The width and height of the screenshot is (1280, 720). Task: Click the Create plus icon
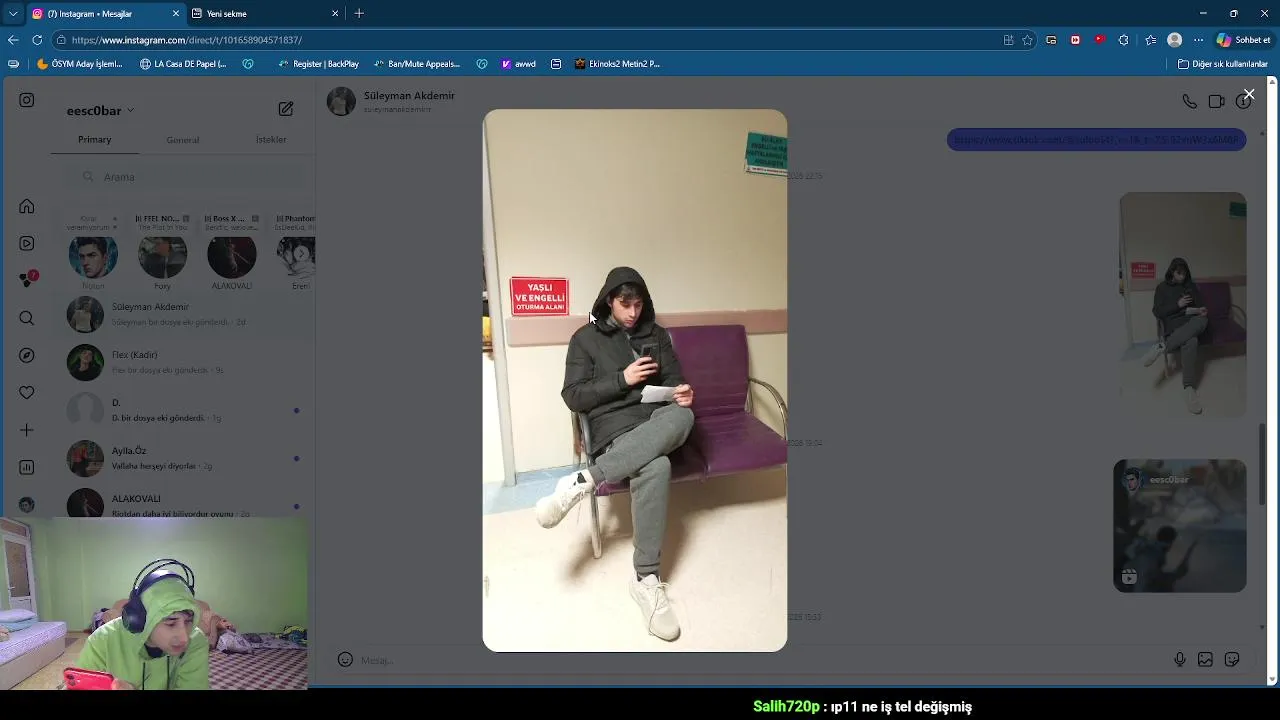[27, 430]
